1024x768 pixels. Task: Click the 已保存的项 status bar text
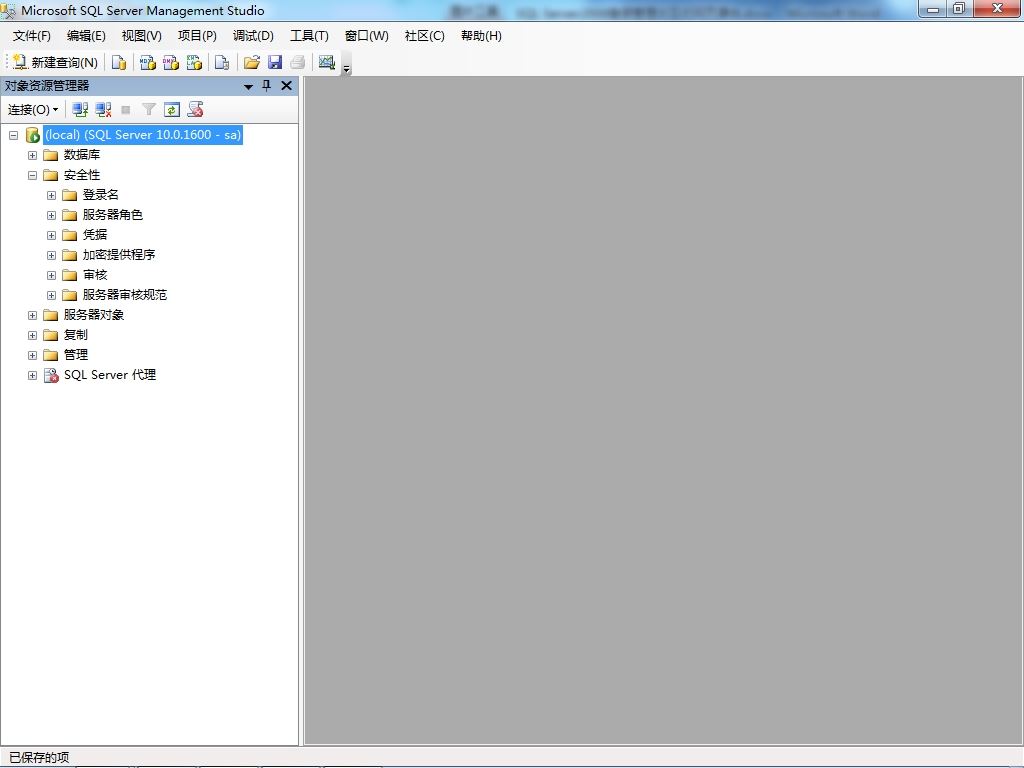tap(39, 758)
